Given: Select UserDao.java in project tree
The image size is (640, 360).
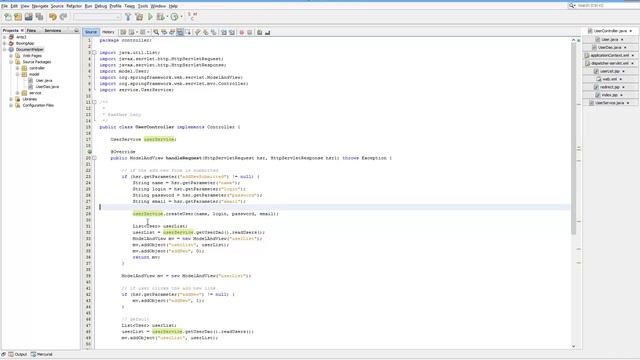Looking at the screenshot, I should click(x=47, y=87).
